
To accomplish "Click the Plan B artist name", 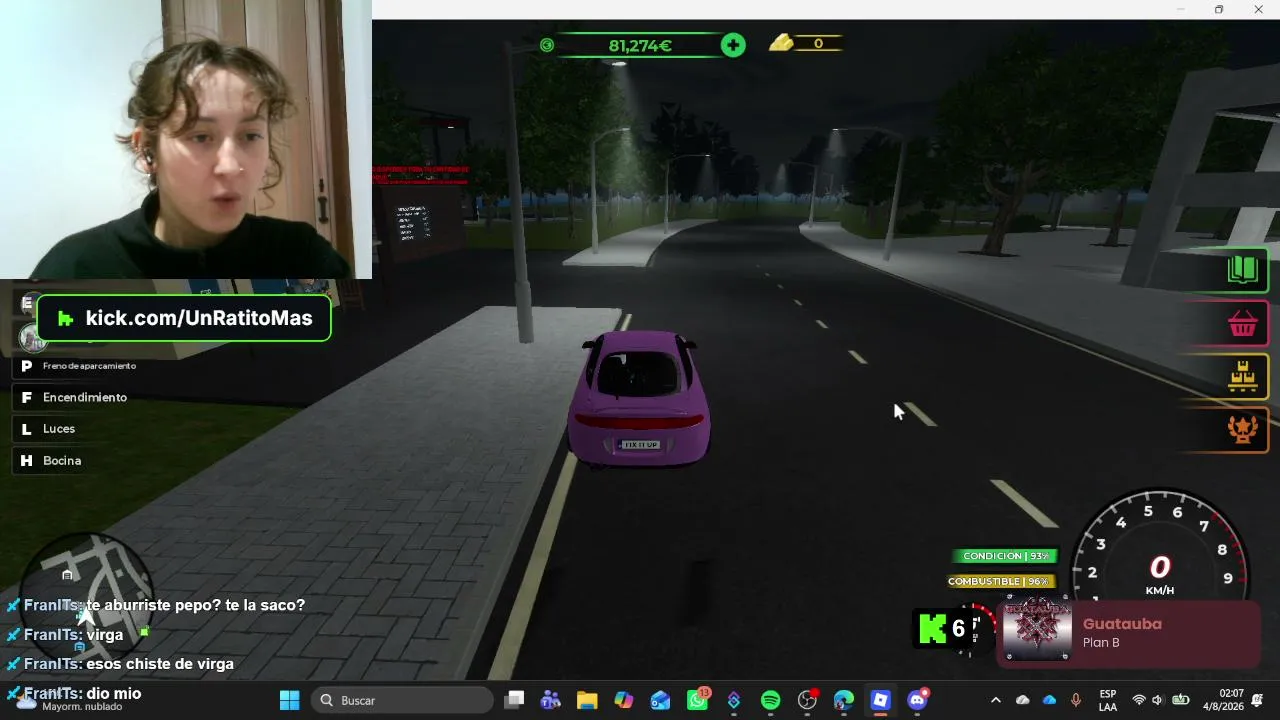I will pos(1101,643).
